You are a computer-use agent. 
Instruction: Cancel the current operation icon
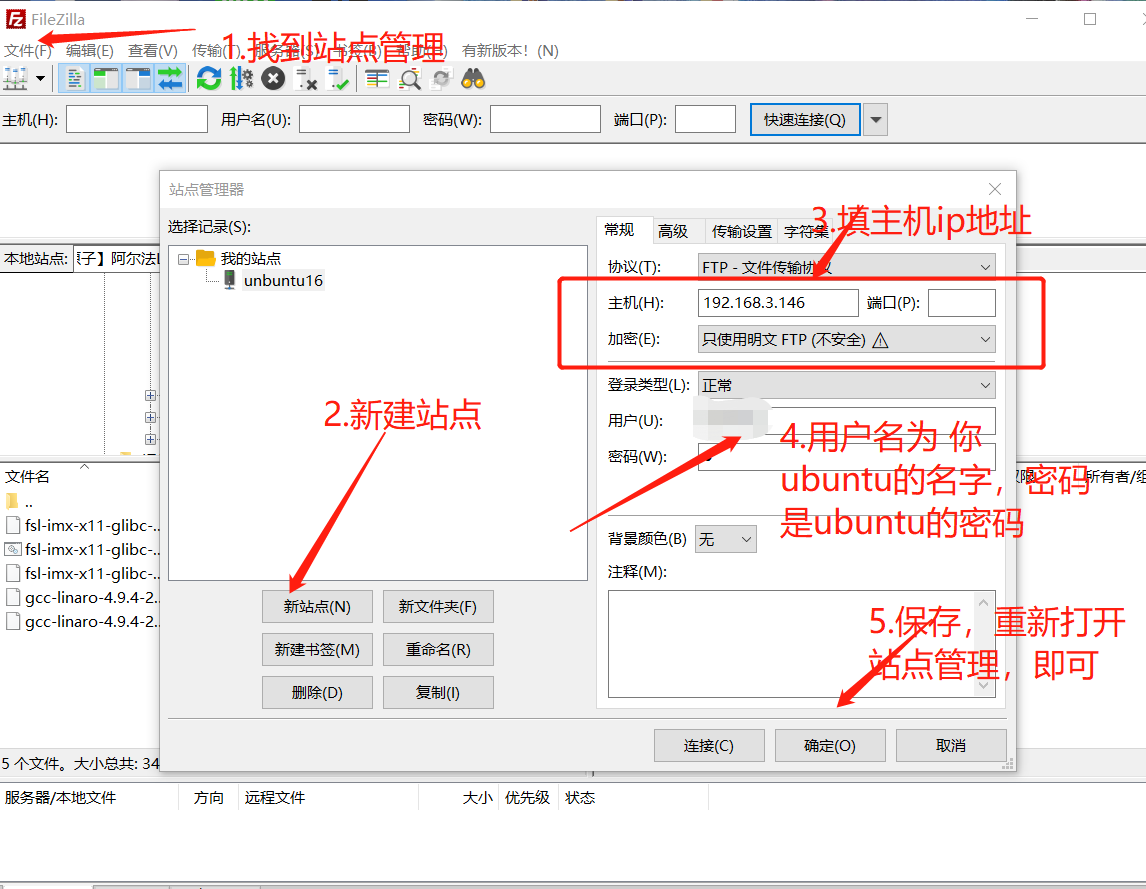(273, 78)
